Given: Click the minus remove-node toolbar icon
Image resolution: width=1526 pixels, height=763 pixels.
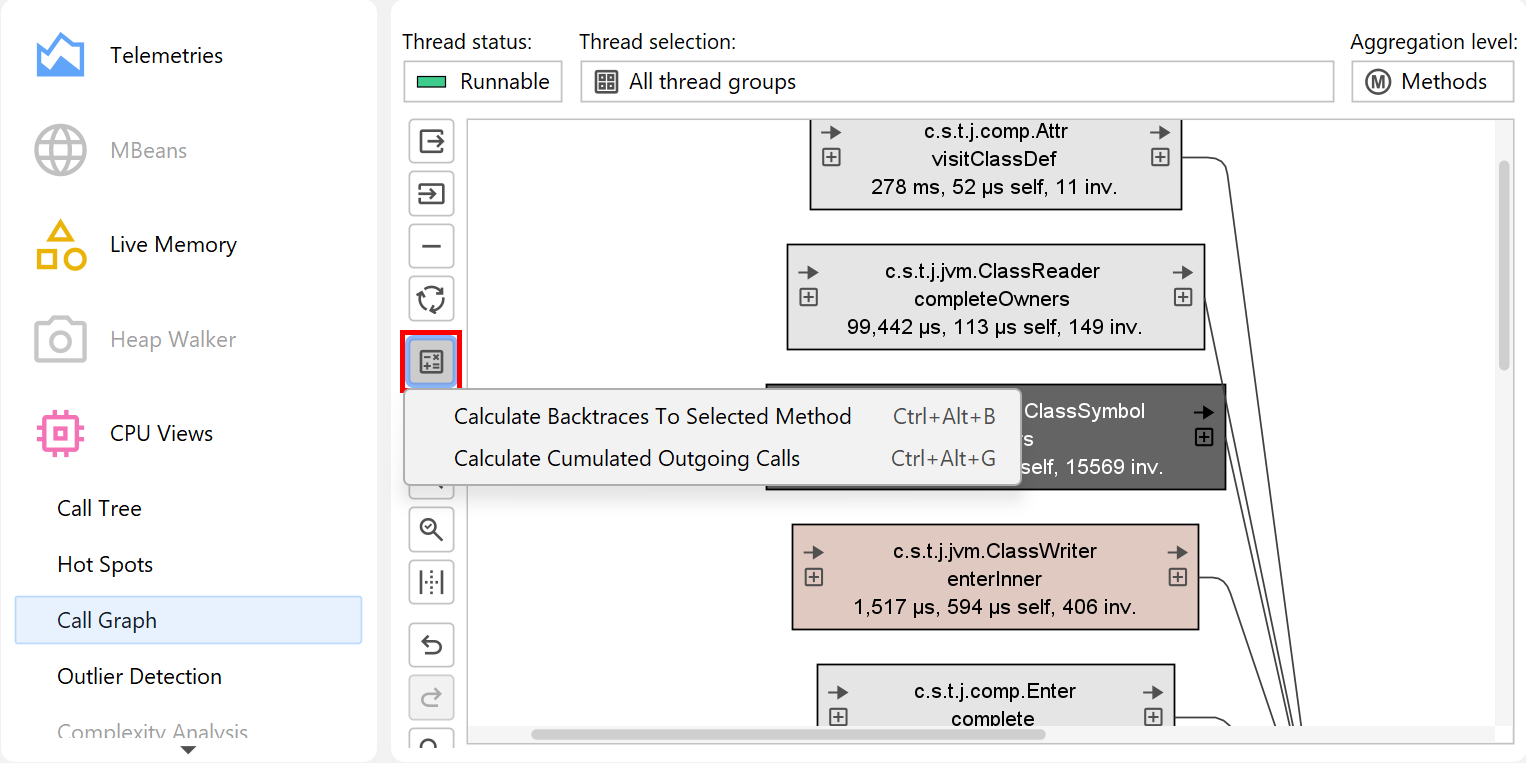Looking at the screenshot, I should click(x=431, y=246).
